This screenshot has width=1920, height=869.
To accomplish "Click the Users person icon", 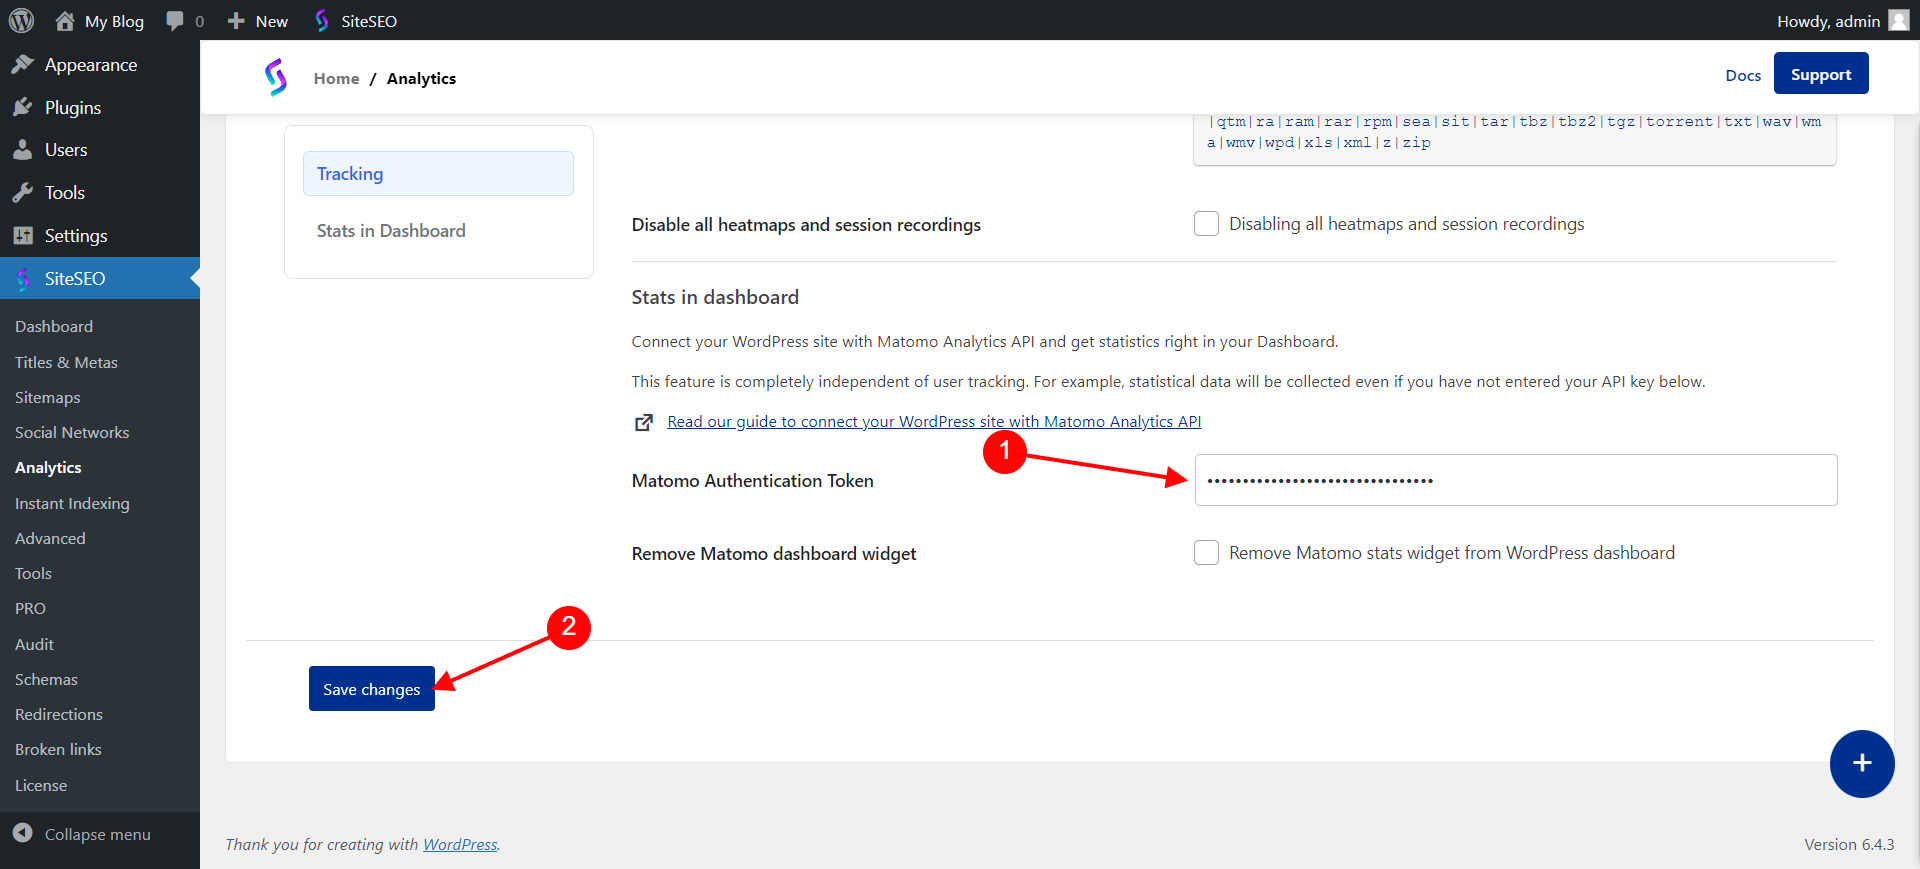I will [23, 150].
